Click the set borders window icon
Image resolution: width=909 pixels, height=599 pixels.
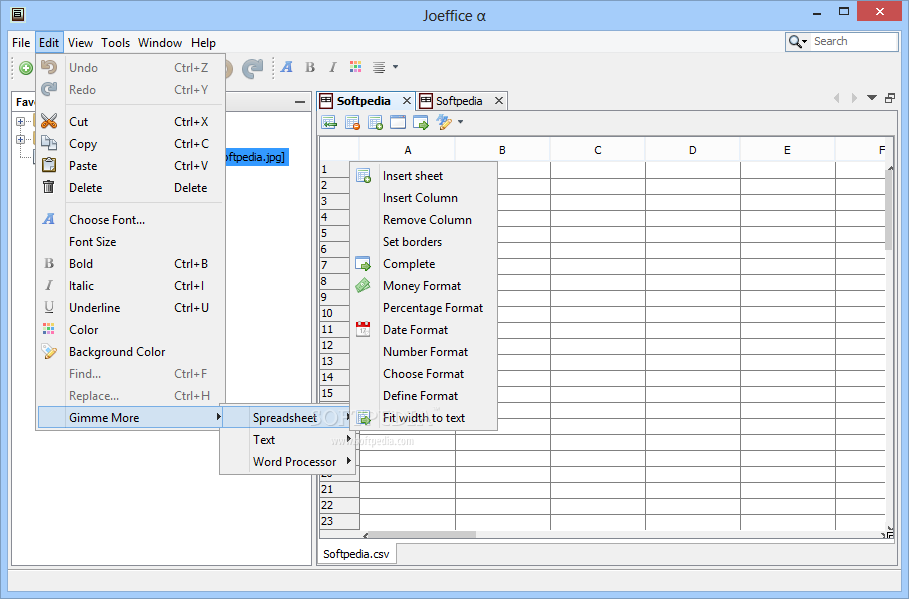click(398, 122)
